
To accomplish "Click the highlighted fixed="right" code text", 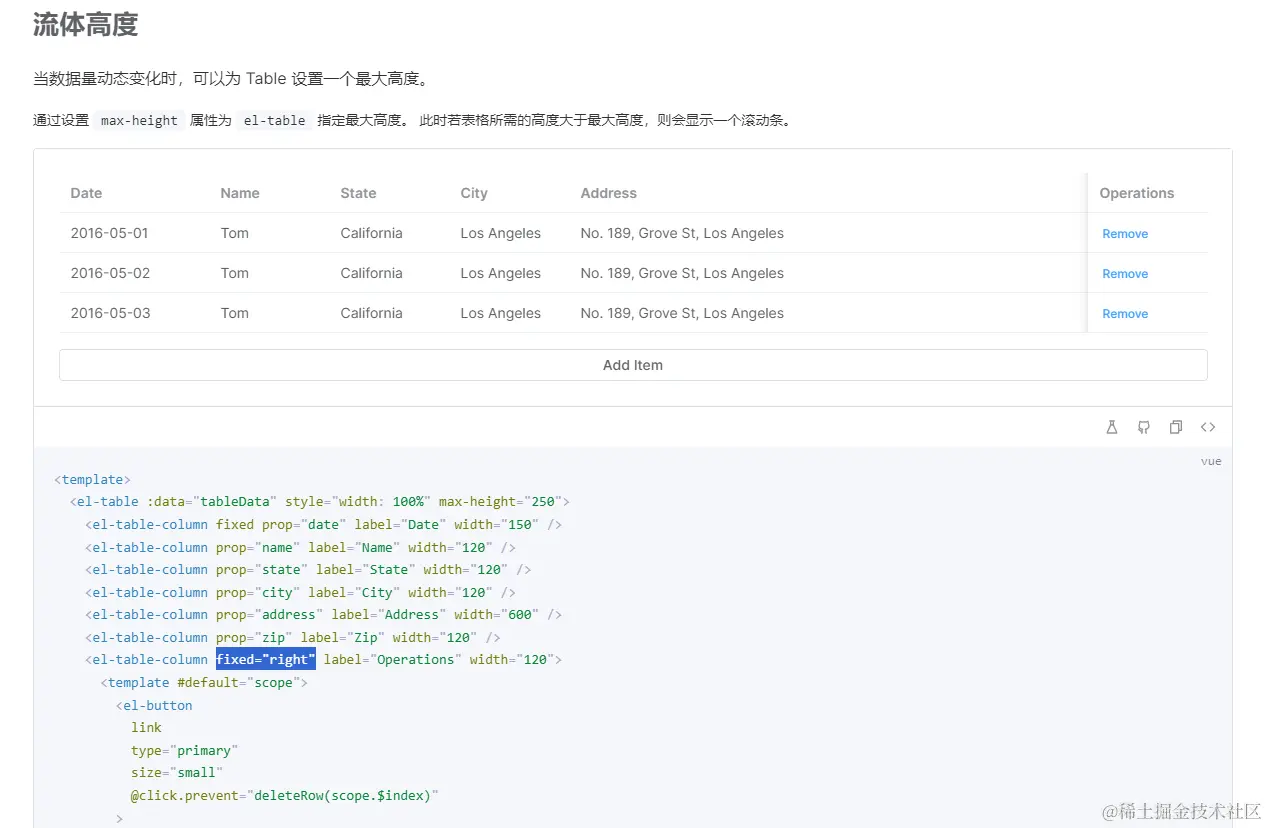I will coord(266,659).
